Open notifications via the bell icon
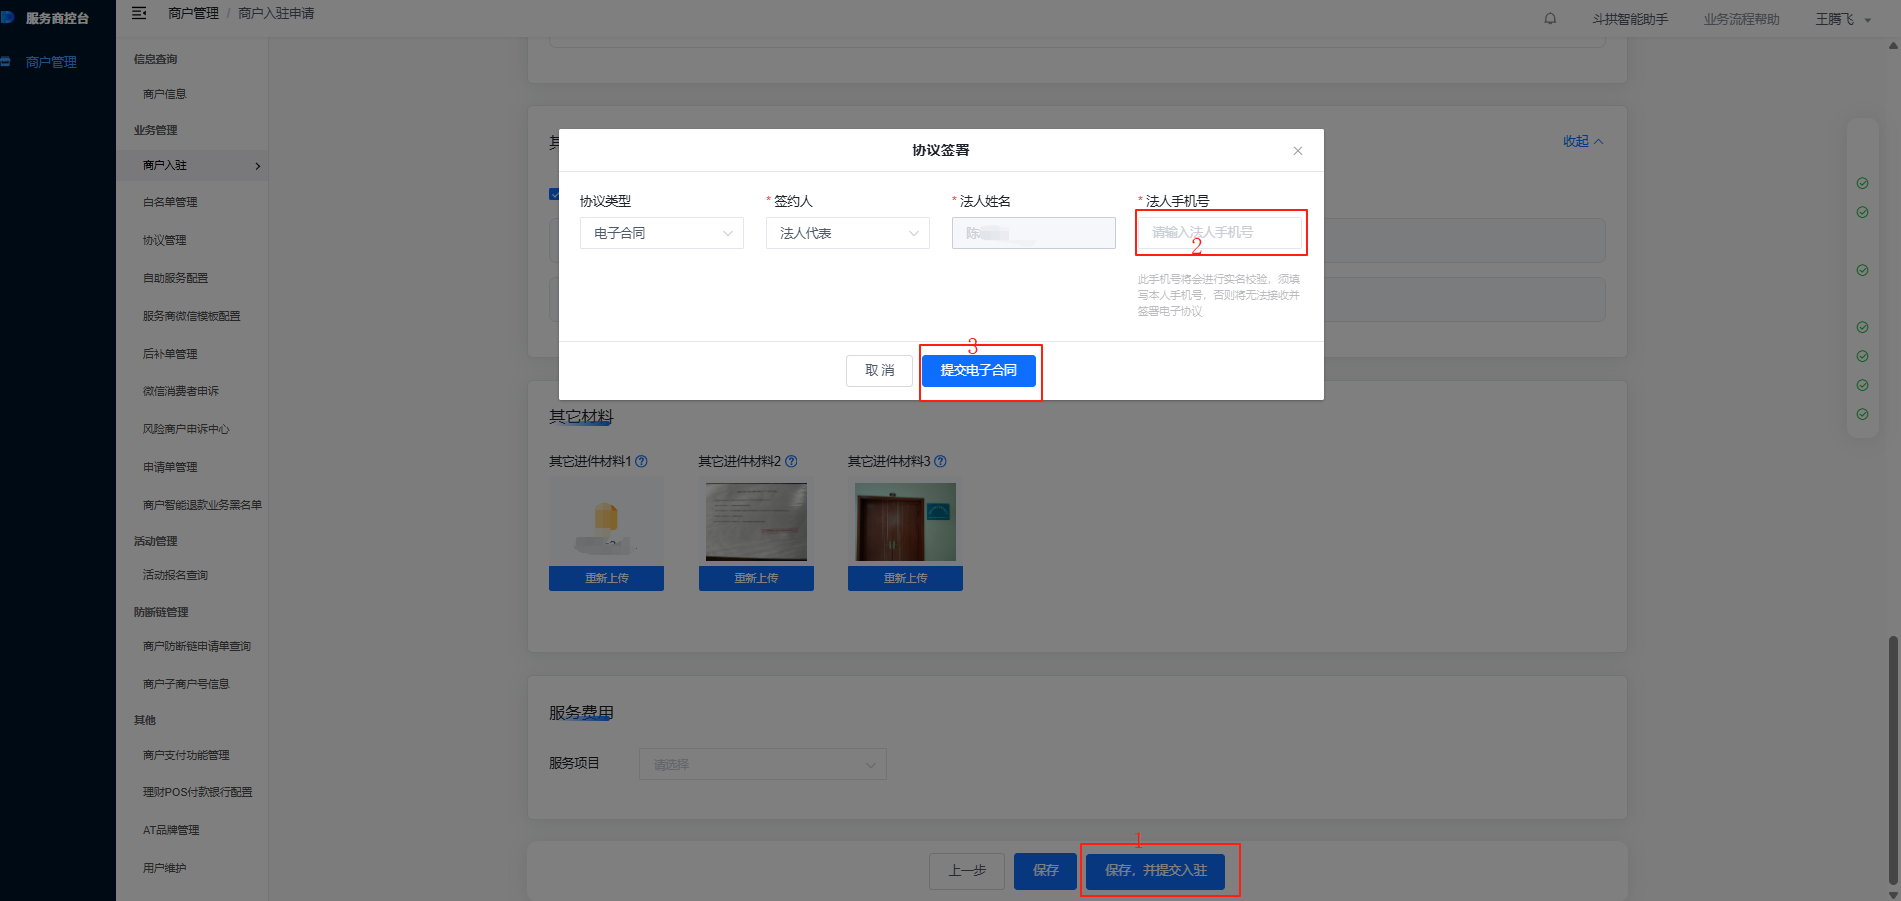1901x901 pixels. click(x=1550, y=18)
